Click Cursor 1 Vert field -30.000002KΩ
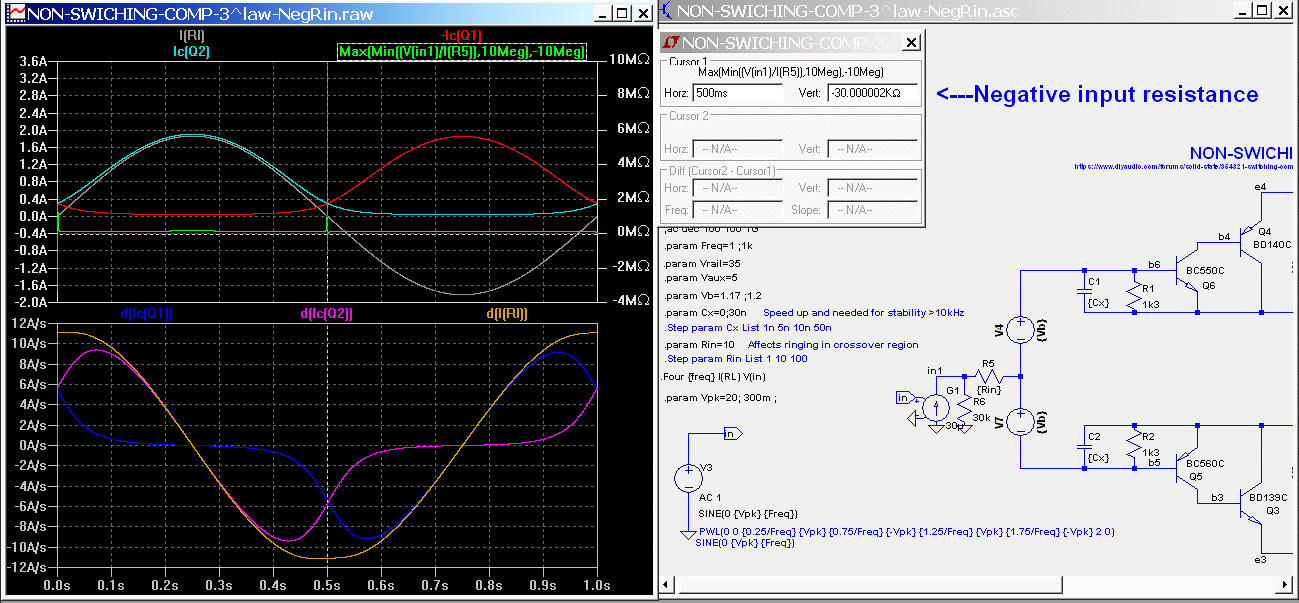Image resolution: width=1299 pixels, height=603 pixels. [x=872, y=93]
